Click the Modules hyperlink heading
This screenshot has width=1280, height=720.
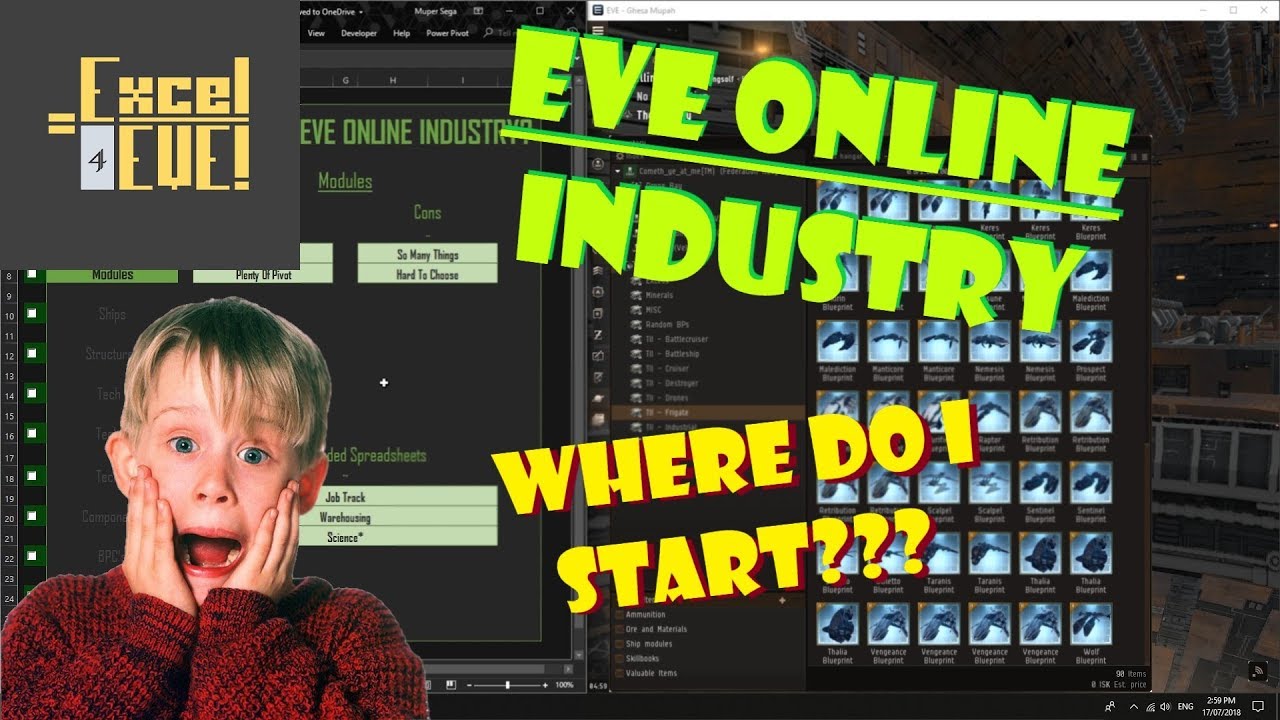pyautogui.click(x=345, y=181)
